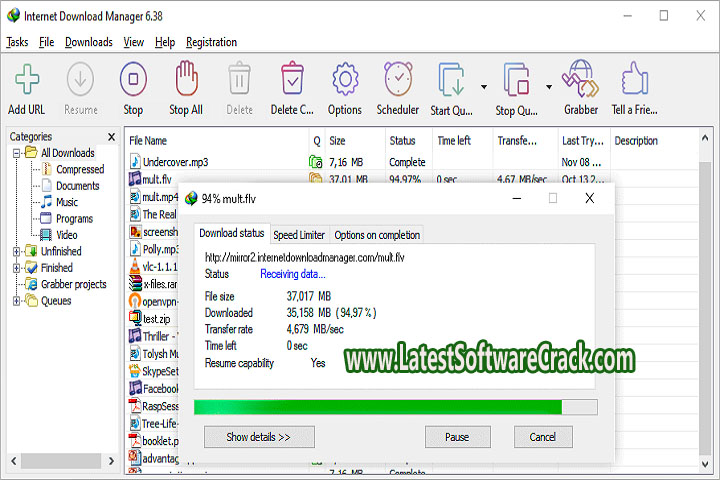Select the mult.flv file icon in list
Screen dimensions: 720x480
(135, 179)
